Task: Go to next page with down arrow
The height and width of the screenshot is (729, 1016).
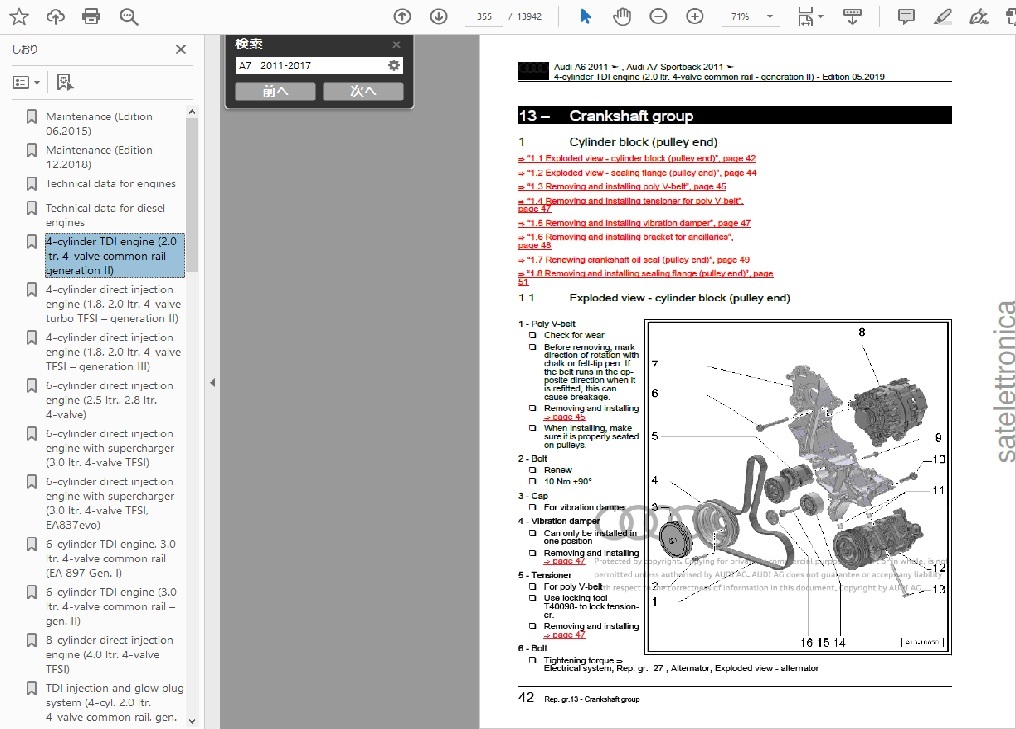Action: tap(439, 16)
